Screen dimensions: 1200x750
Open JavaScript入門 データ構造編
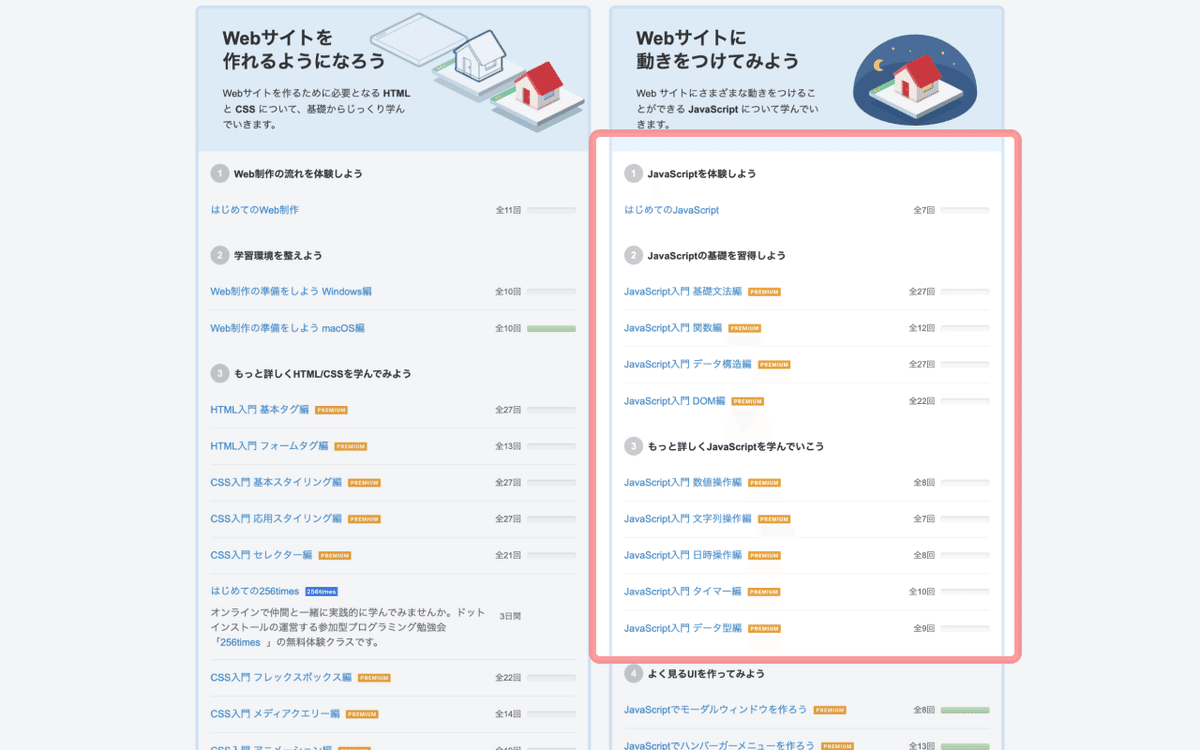click(x=688, y=365)
